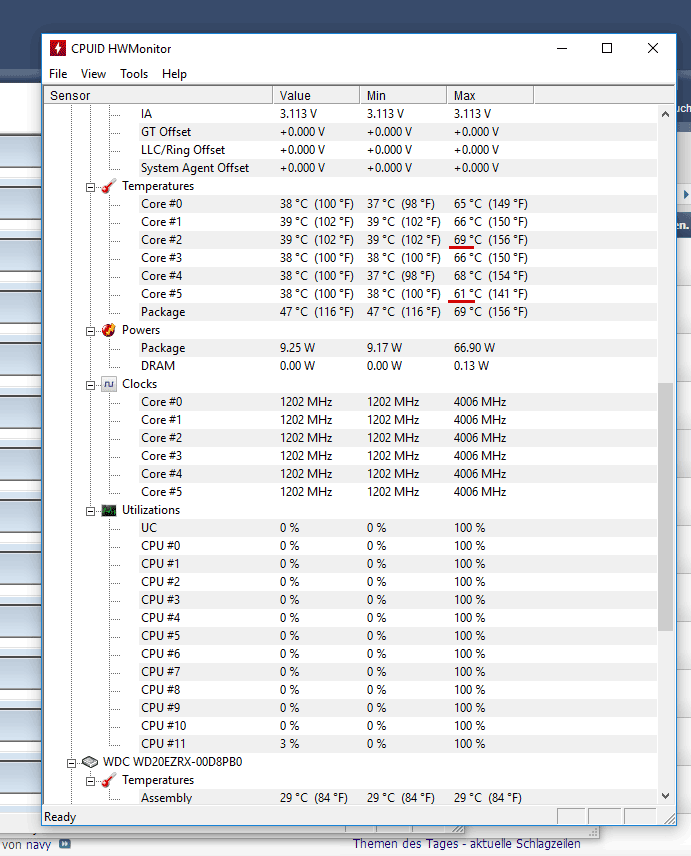Select the Core #0 temperature row
Screen dimensions: 691x856
[398, 204]
